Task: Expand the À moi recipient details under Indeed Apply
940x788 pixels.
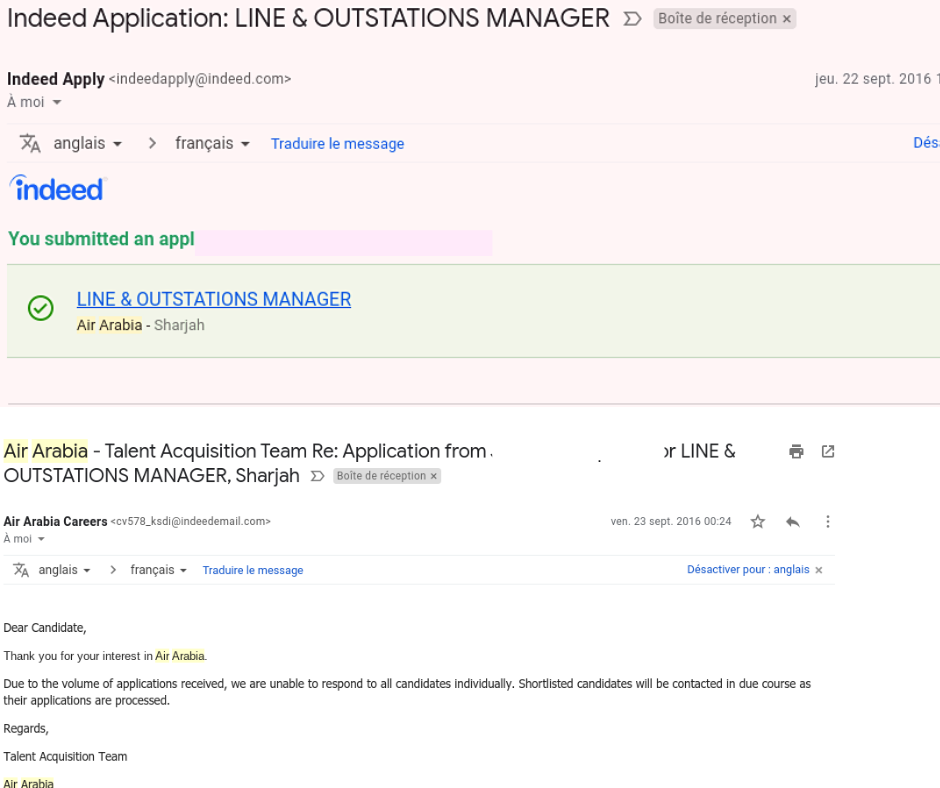Action: click(x=57, y=103)
